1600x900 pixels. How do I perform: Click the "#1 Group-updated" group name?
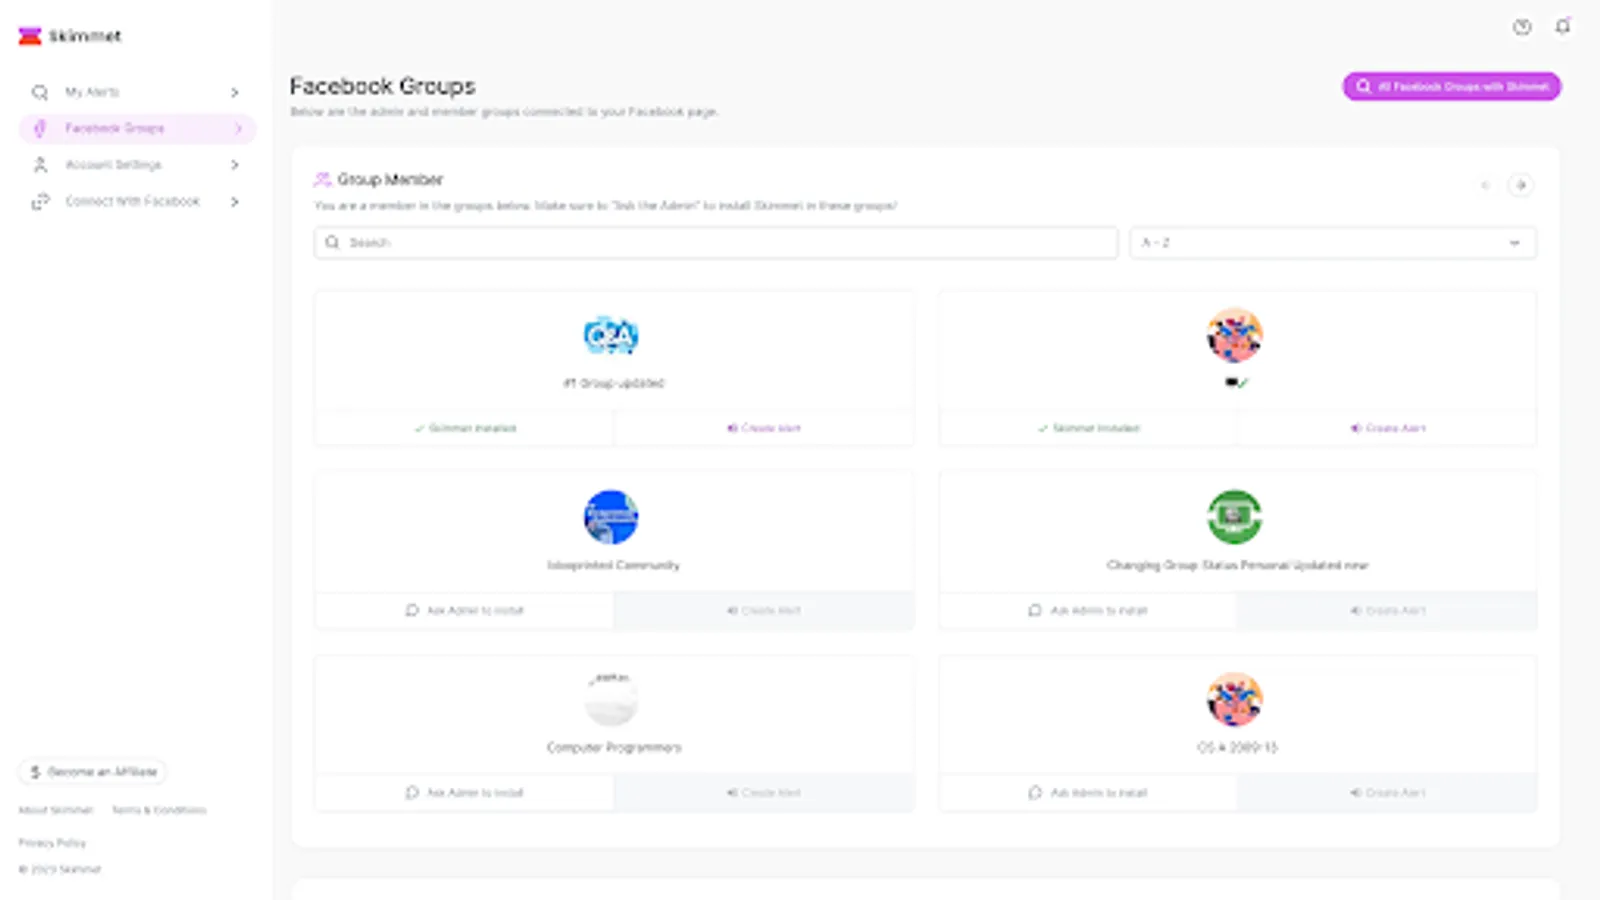pyautogui.click(x=614, y=383)
